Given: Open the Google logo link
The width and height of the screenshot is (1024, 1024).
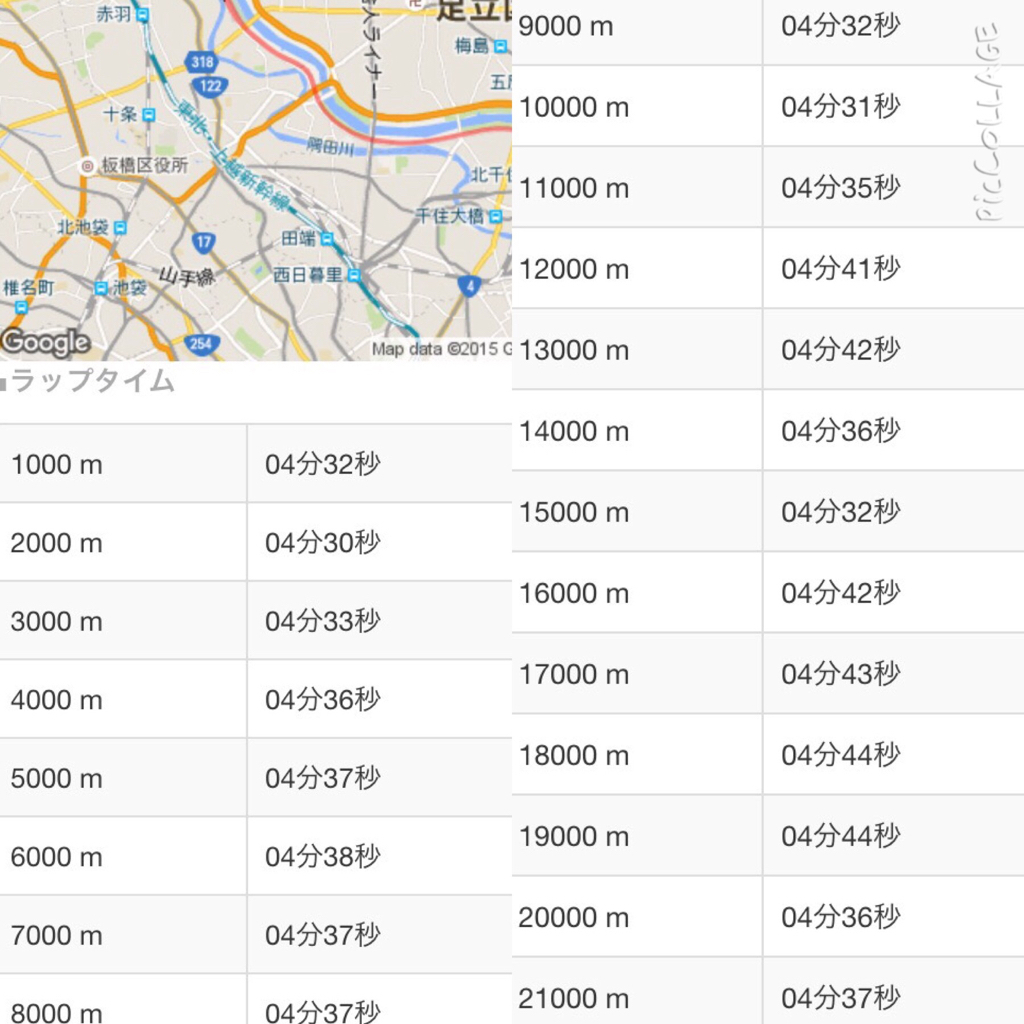Looking at the screenshot, I should [x=45, y=342].
